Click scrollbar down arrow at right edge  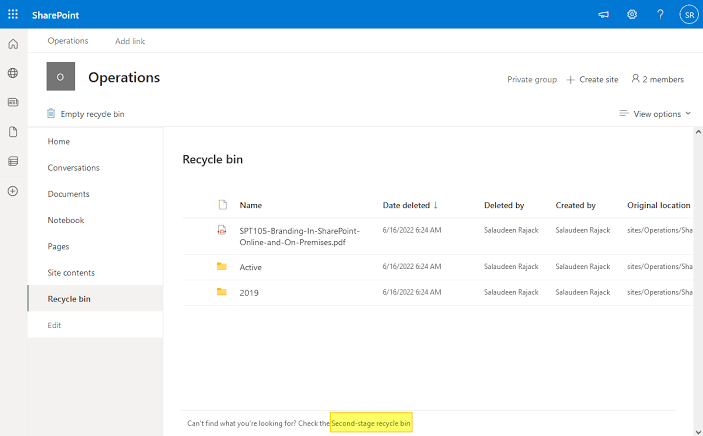click(x=698, y=432)
